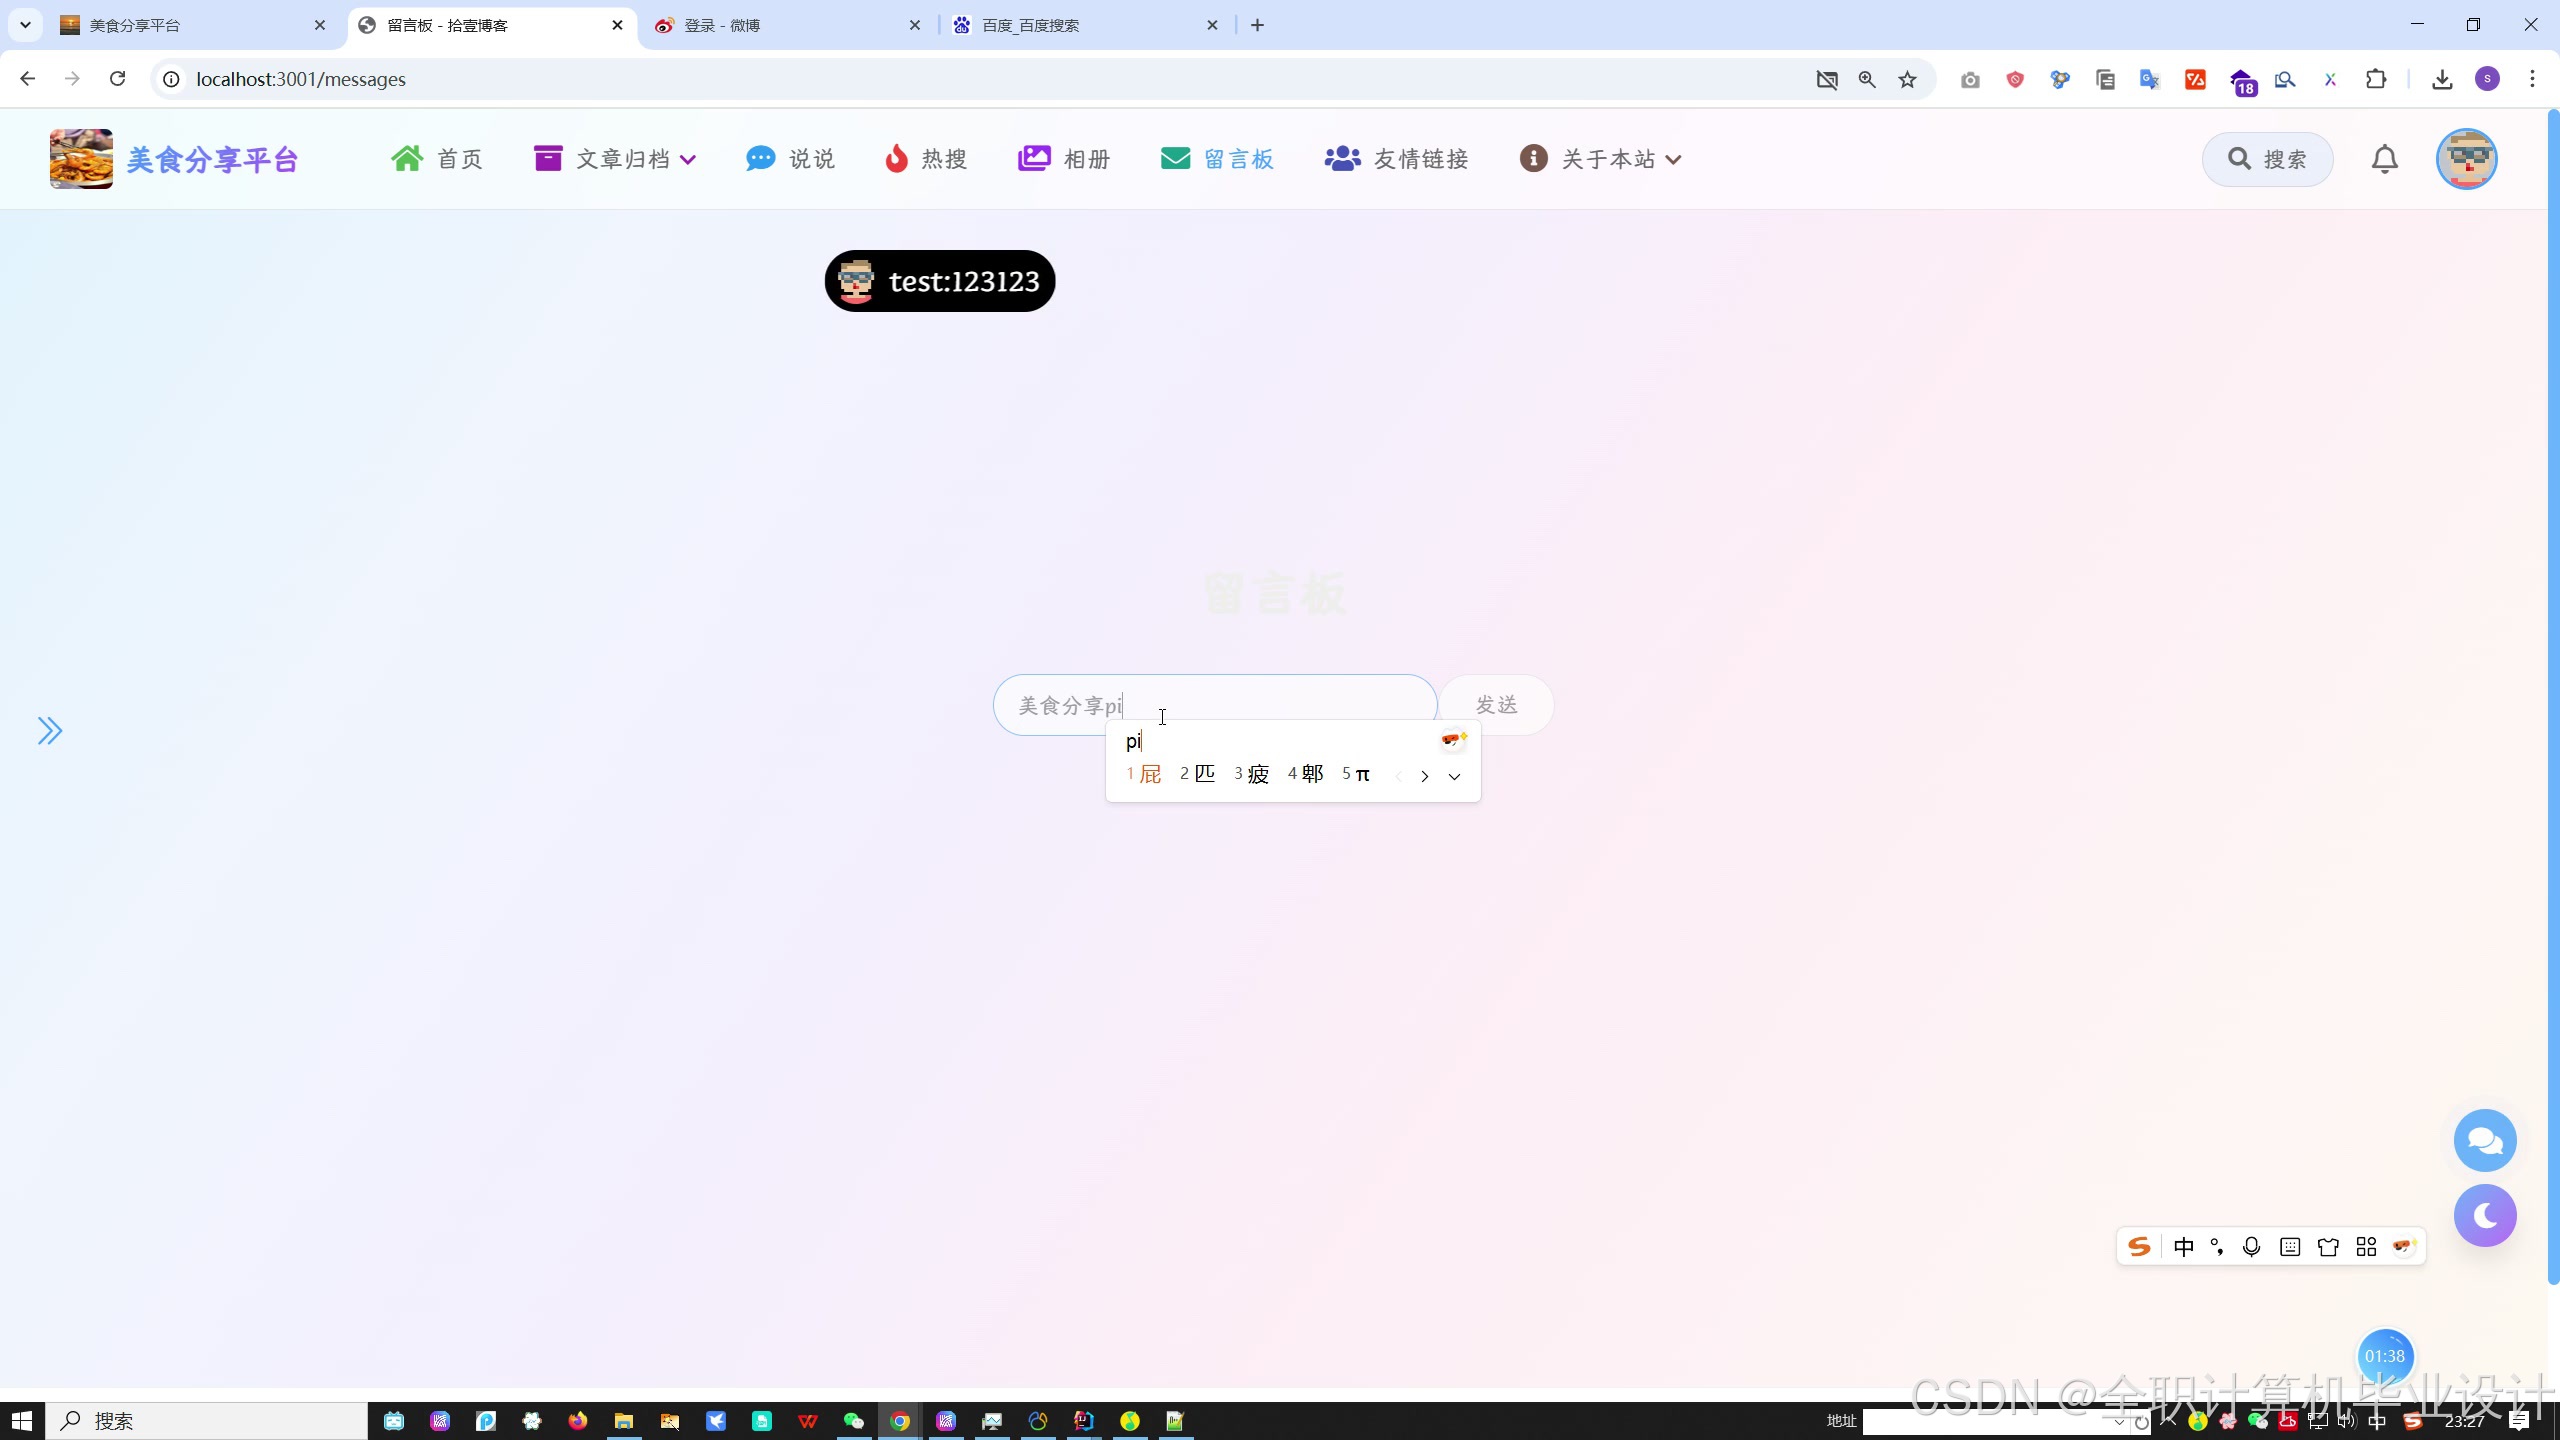Open the 搜索 search button
2560x1440 pixels.
click(x=2267, y=159)
